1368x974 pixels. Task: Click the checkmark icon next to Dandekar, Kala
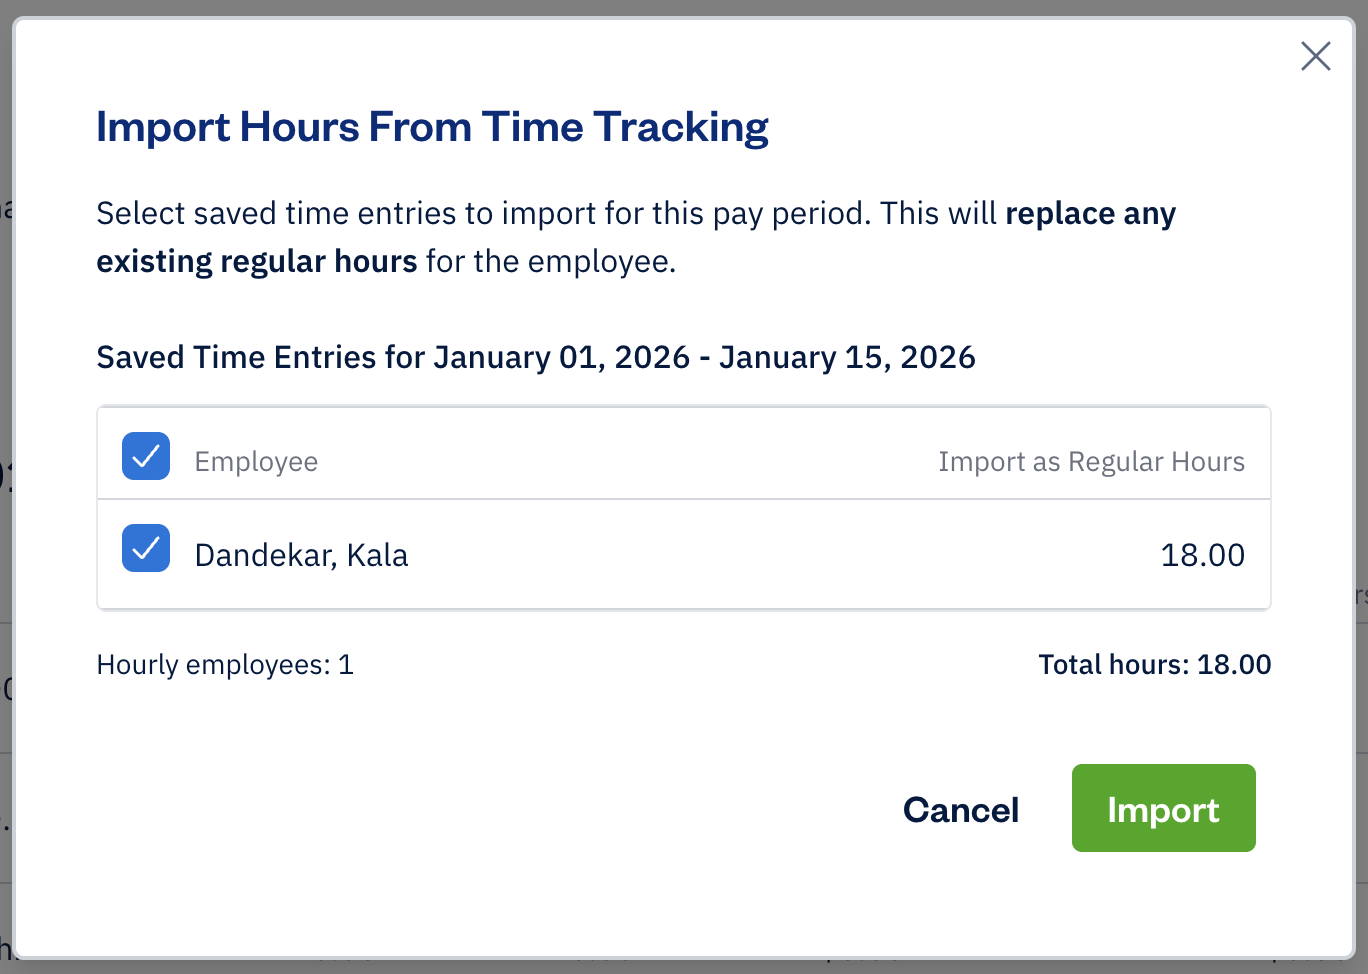pyautogui.click(x=145, y=548)
